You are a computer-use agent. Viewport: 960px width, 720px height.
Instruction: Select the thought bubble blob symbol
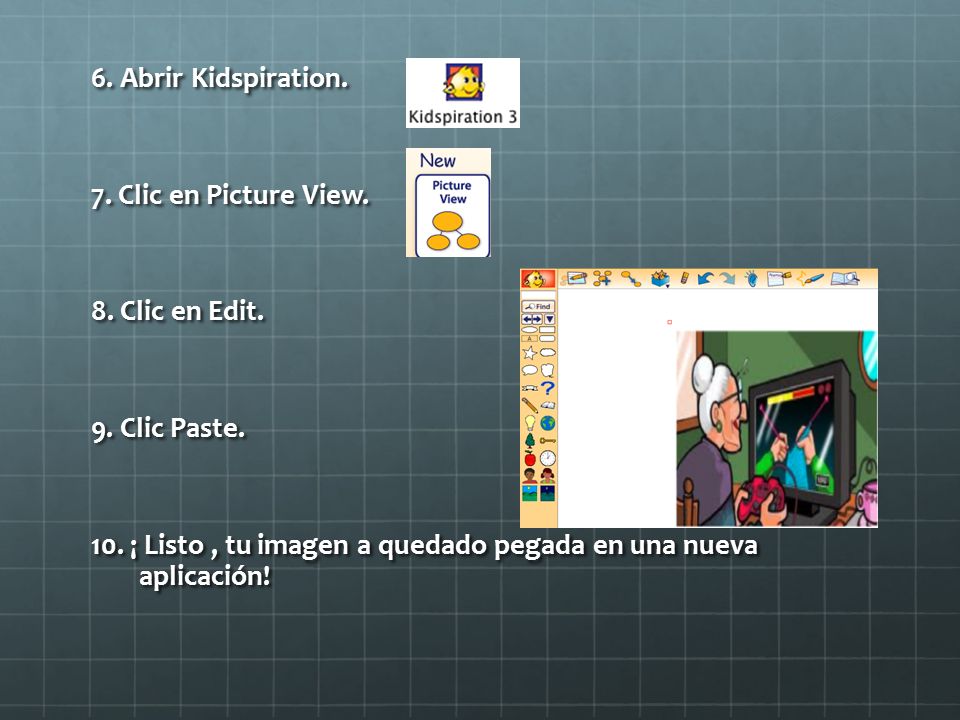pyautogui.click(x=547, y=370)
